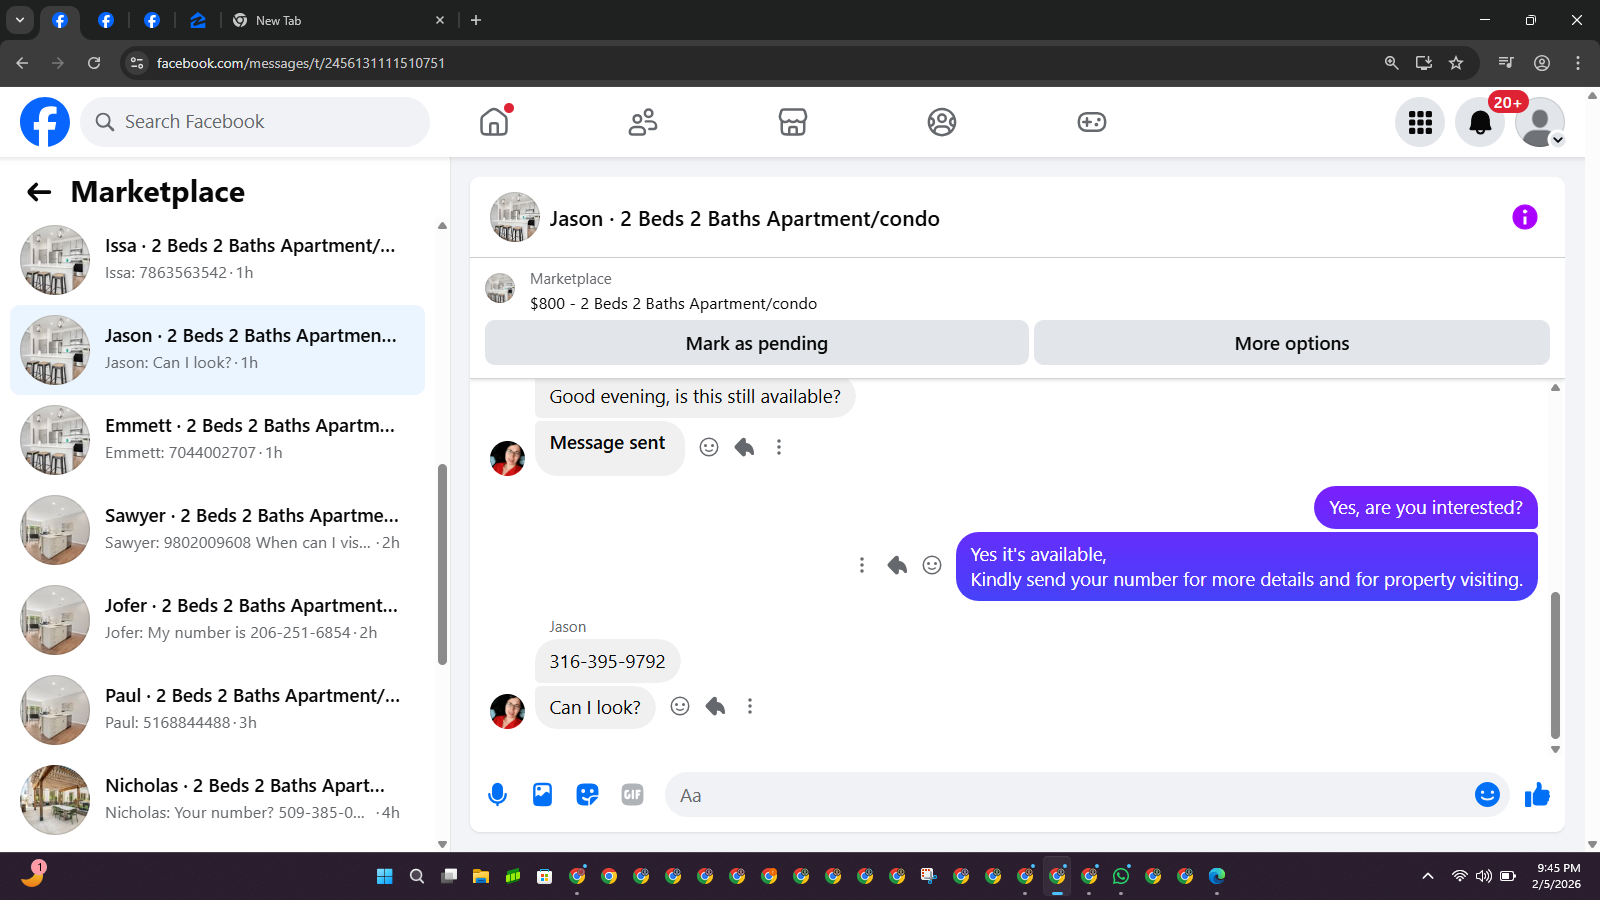Open the nine-dot menu grid icon
Viewport: 1600px width, 900px height.
coord(1420,122)
